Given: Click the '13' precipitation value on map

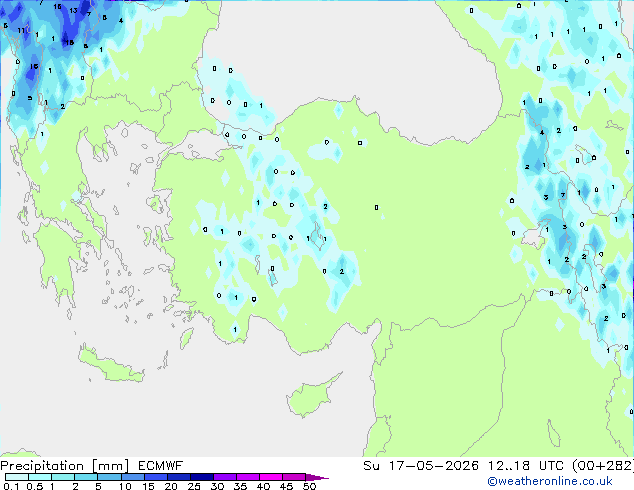Looking at the screenshot, I should 73,11.
